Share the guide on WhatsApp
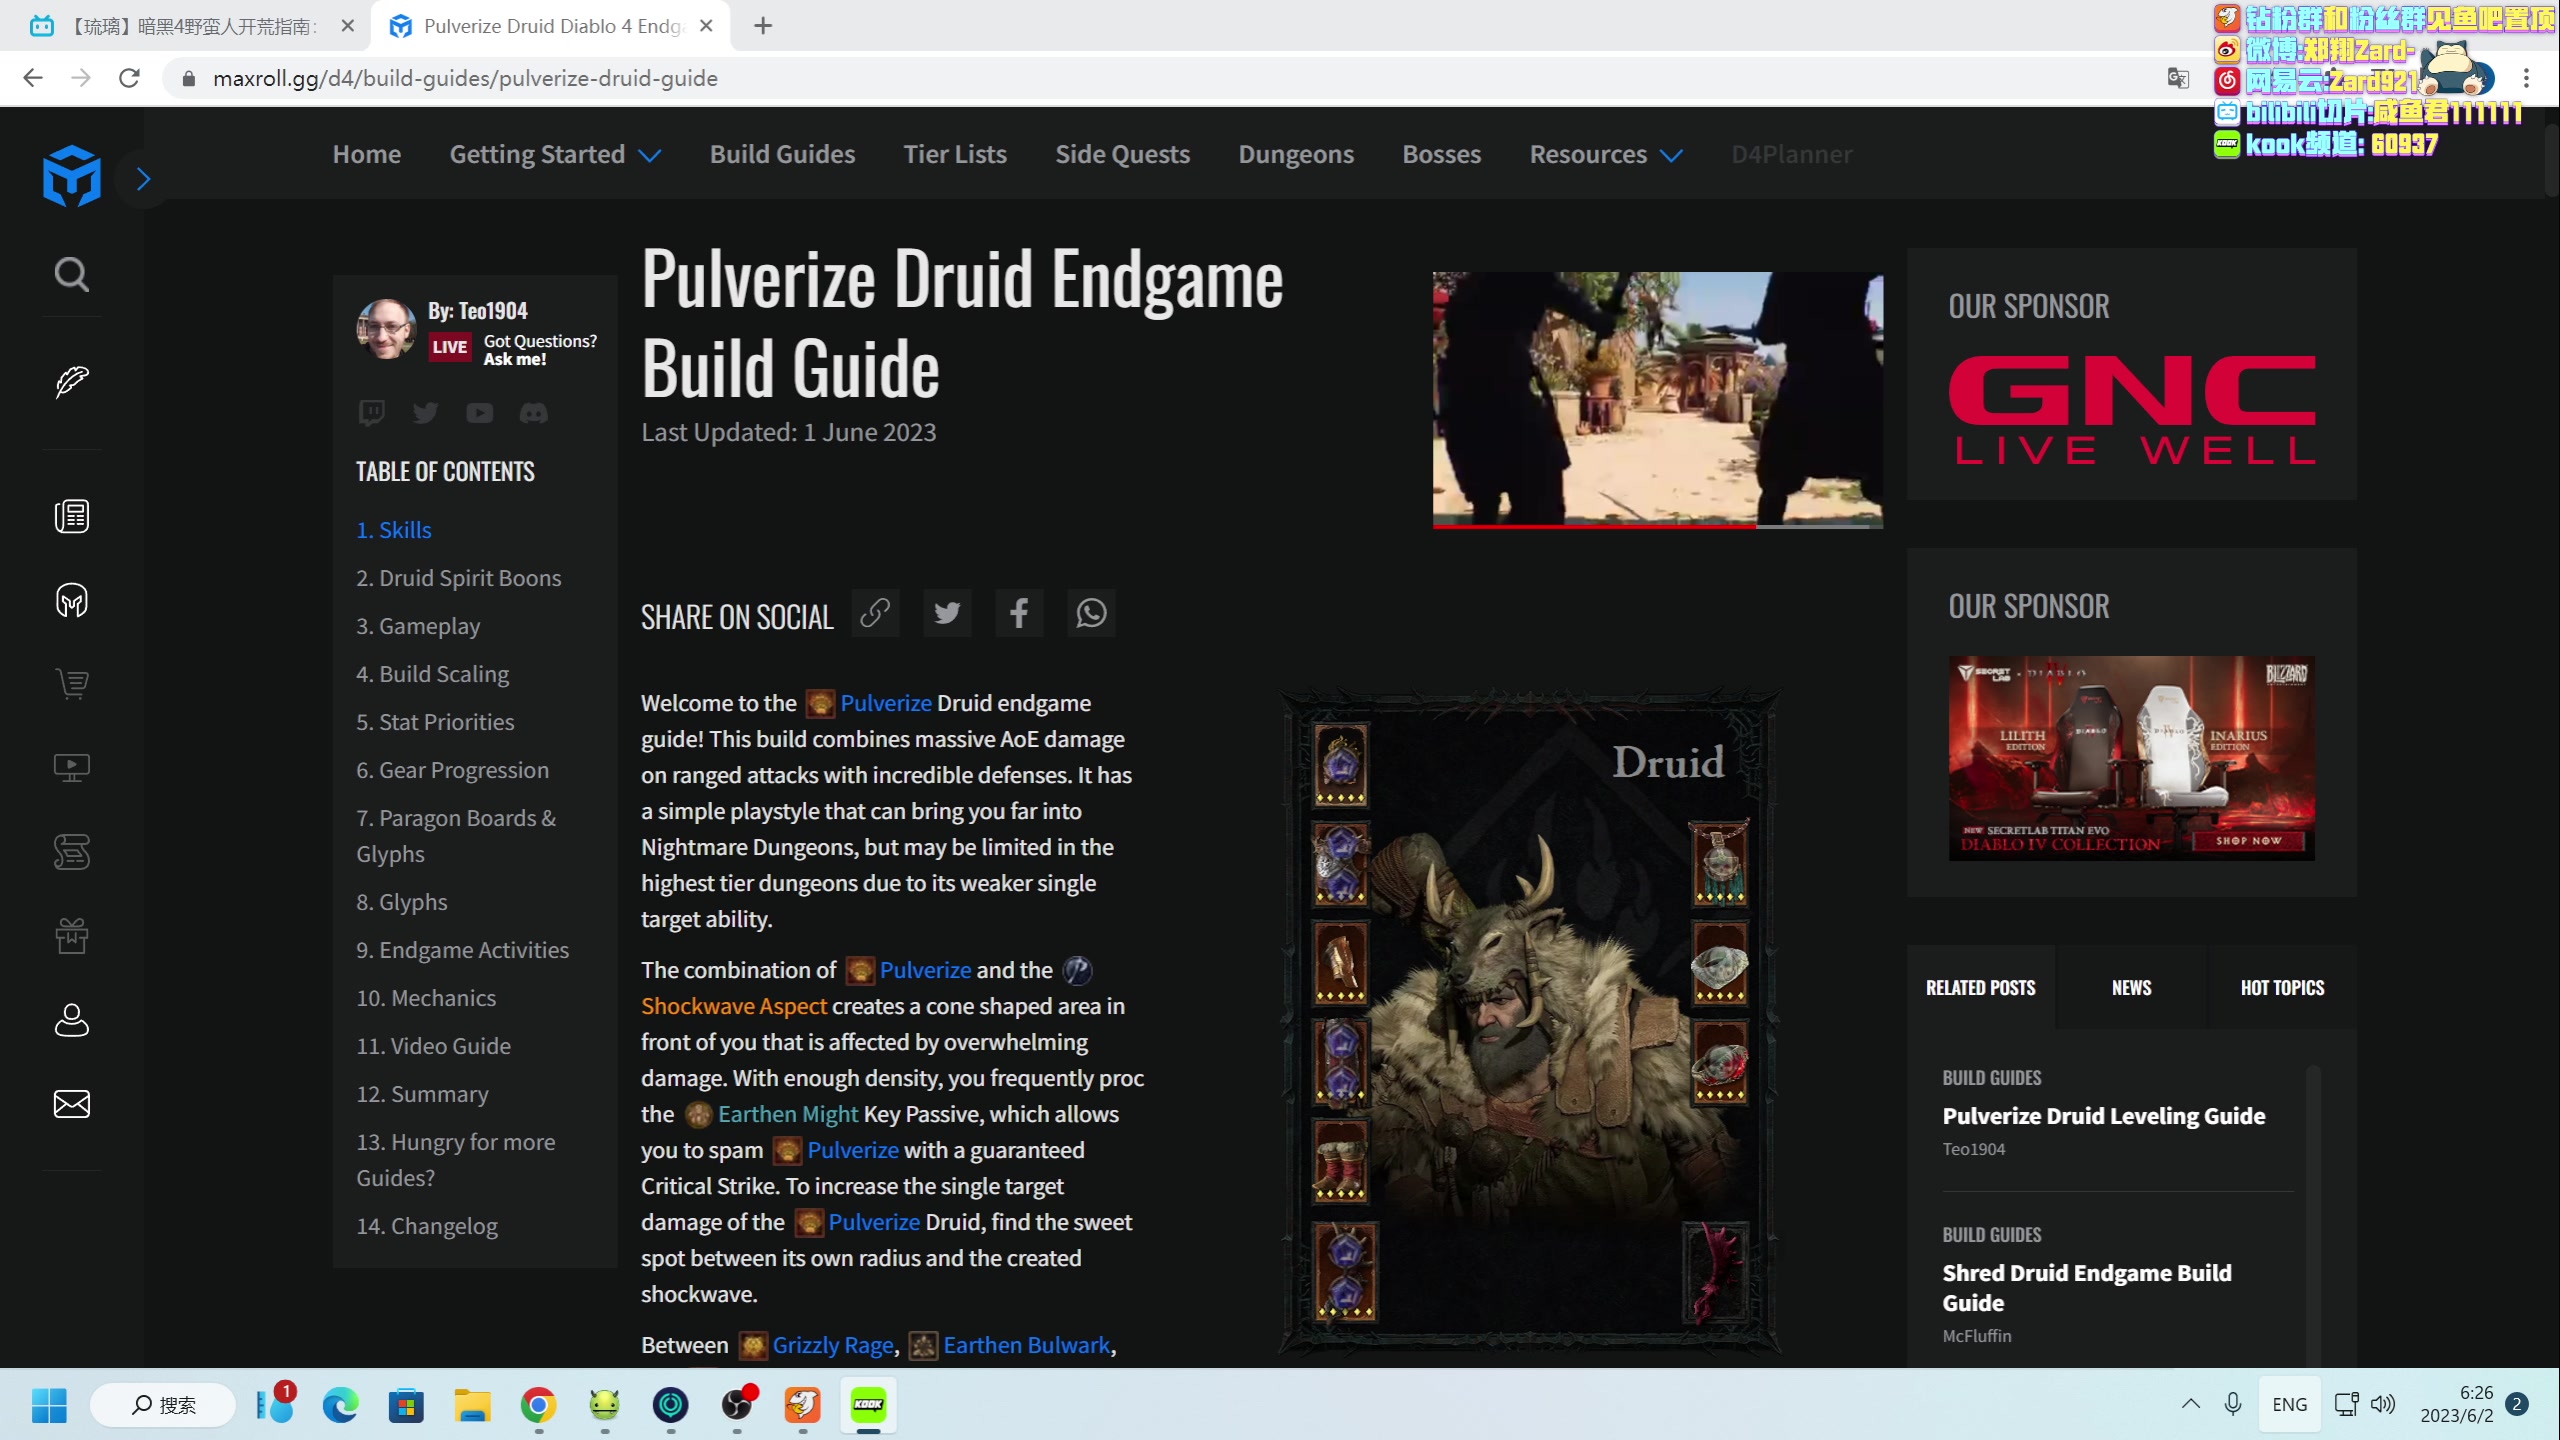The width and height of the screenshot is (2560, 1440). pos(1091,613)
